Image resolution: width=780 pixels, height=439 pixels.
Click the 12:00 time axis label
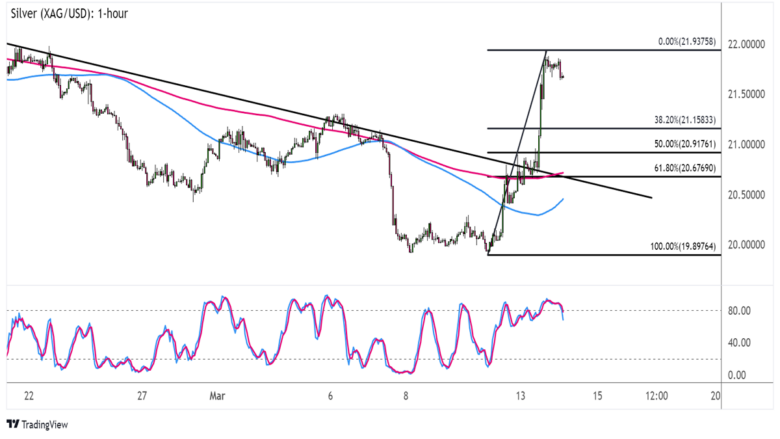point(654,396)
